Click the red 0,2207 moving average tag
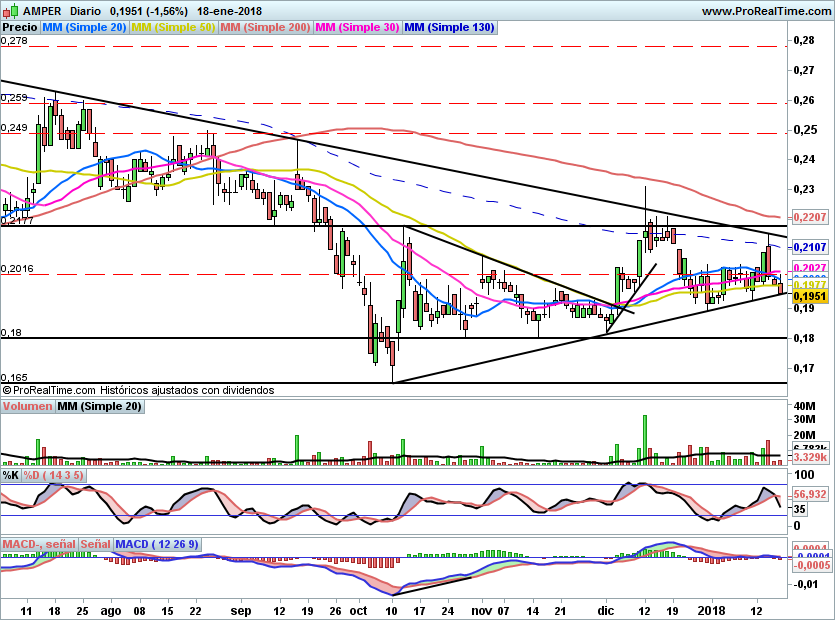835x620 pixels. pyautogui.click(x=809, y=216)
